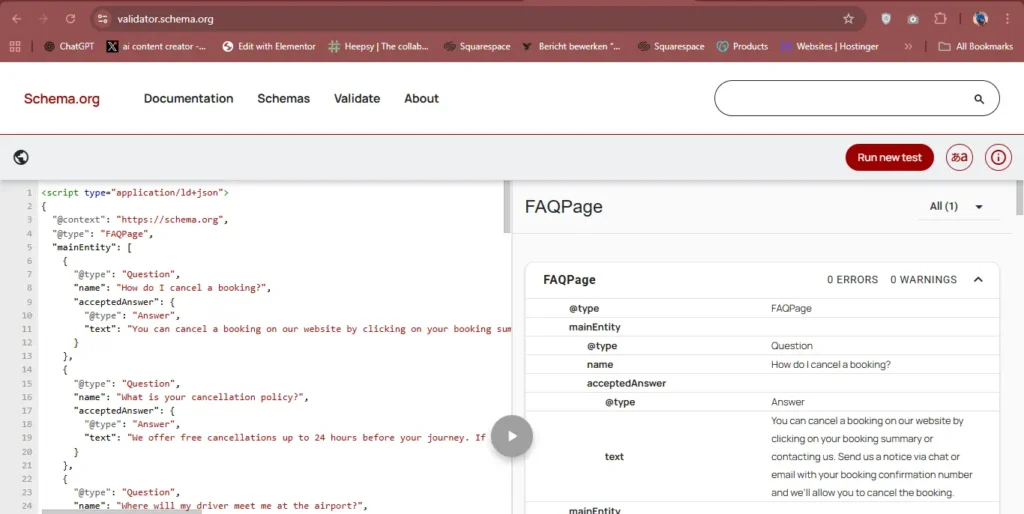1024x514 pixels.
Task: Click the code editor horizontal scrollbar
Action: (122, 511)
